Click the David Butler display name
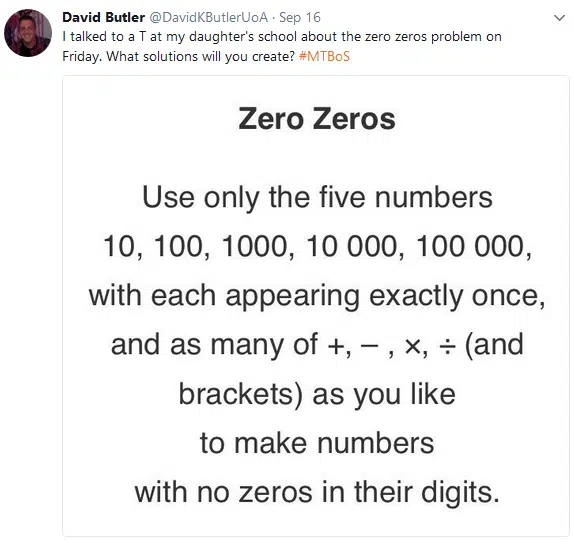 104,17
